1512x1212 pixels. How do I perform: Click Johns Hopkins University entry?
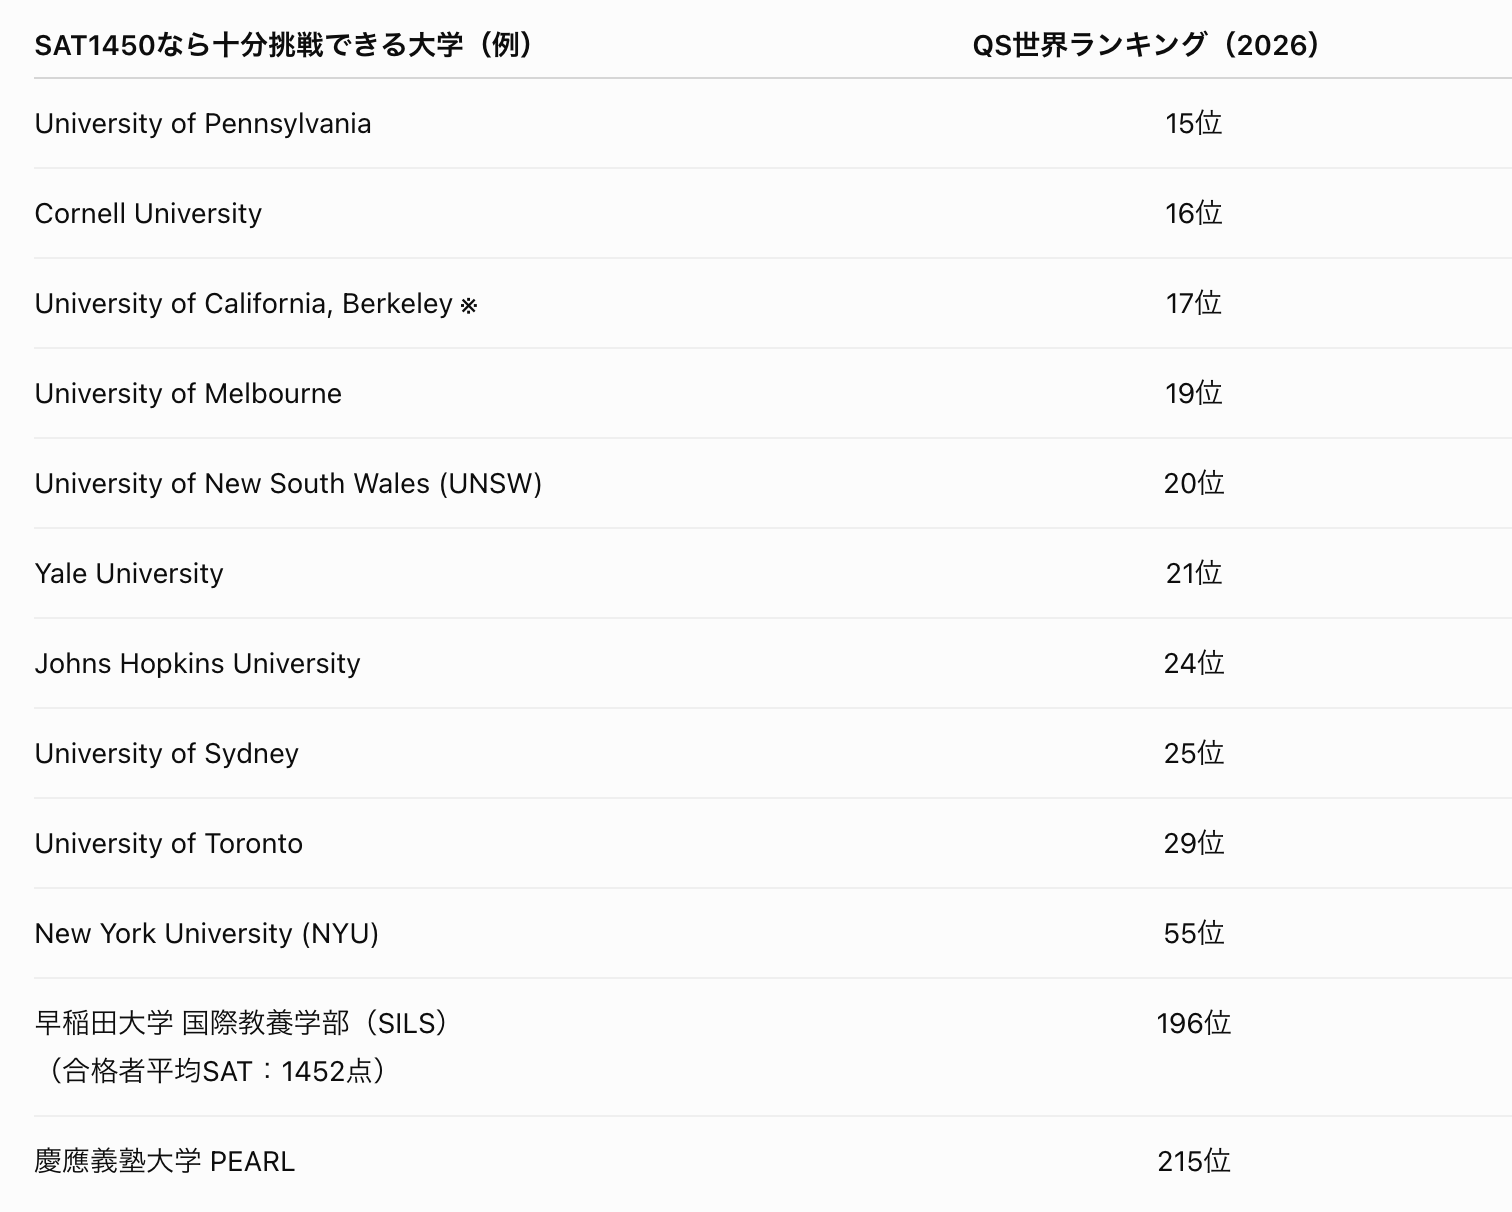pyautogui.click(x=197, y=663)
